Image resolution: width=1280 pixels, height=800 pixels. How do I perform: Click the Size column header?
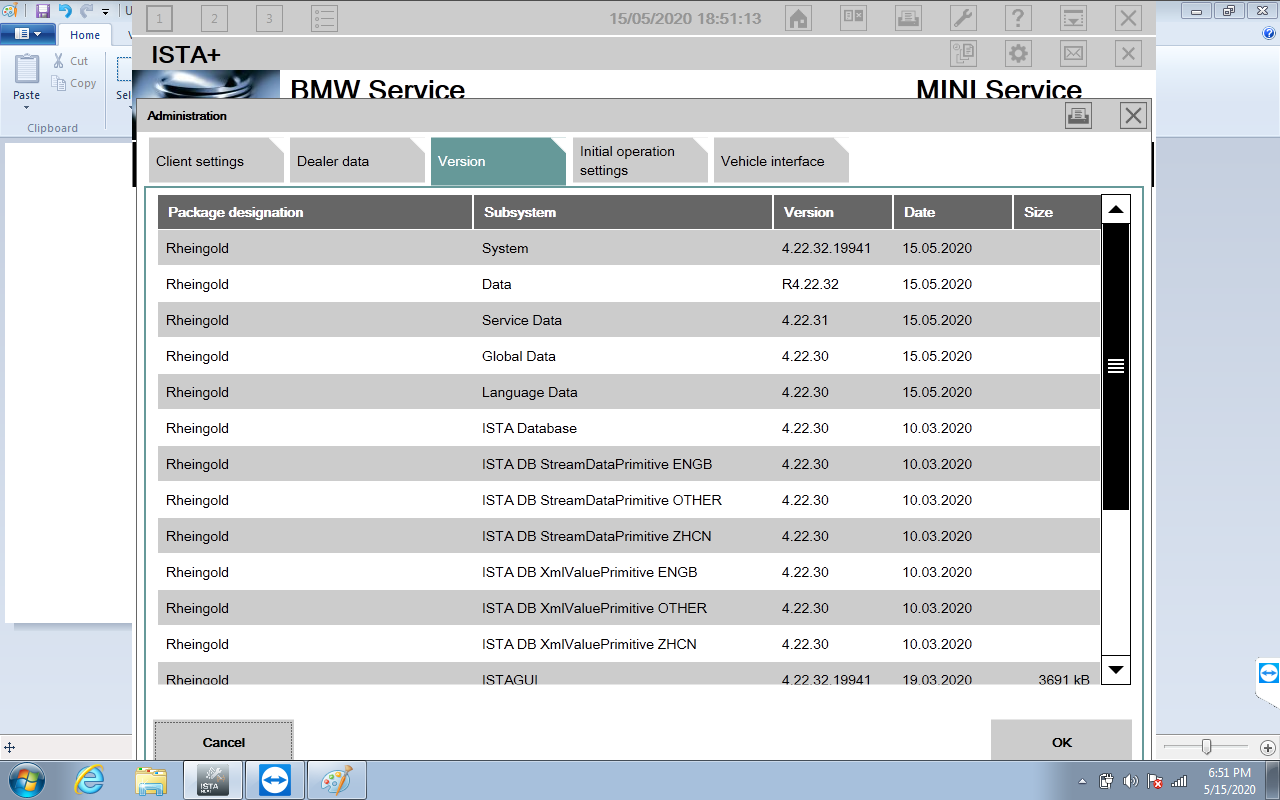(x=1056, y=212)
